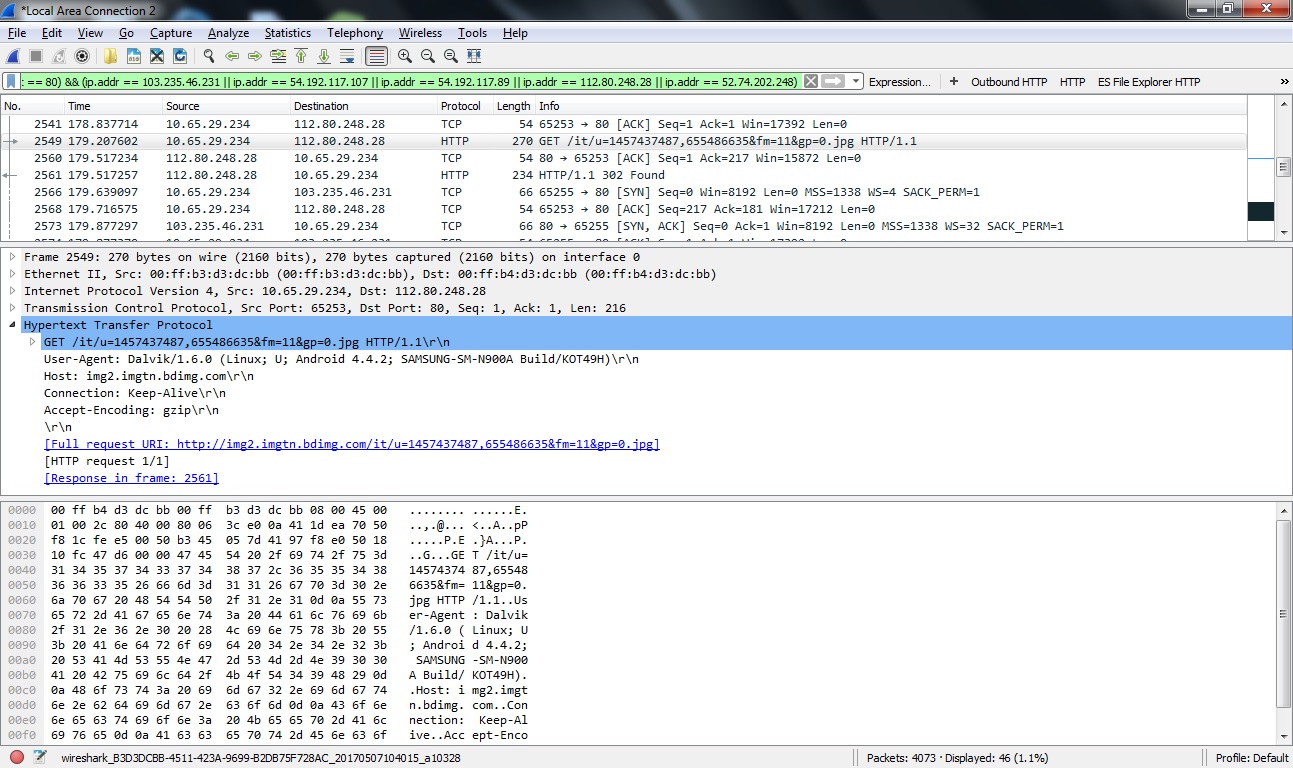Toggle auto-scroll during live capture
This screenshot has width=1293, height=768.
point(346,56)
